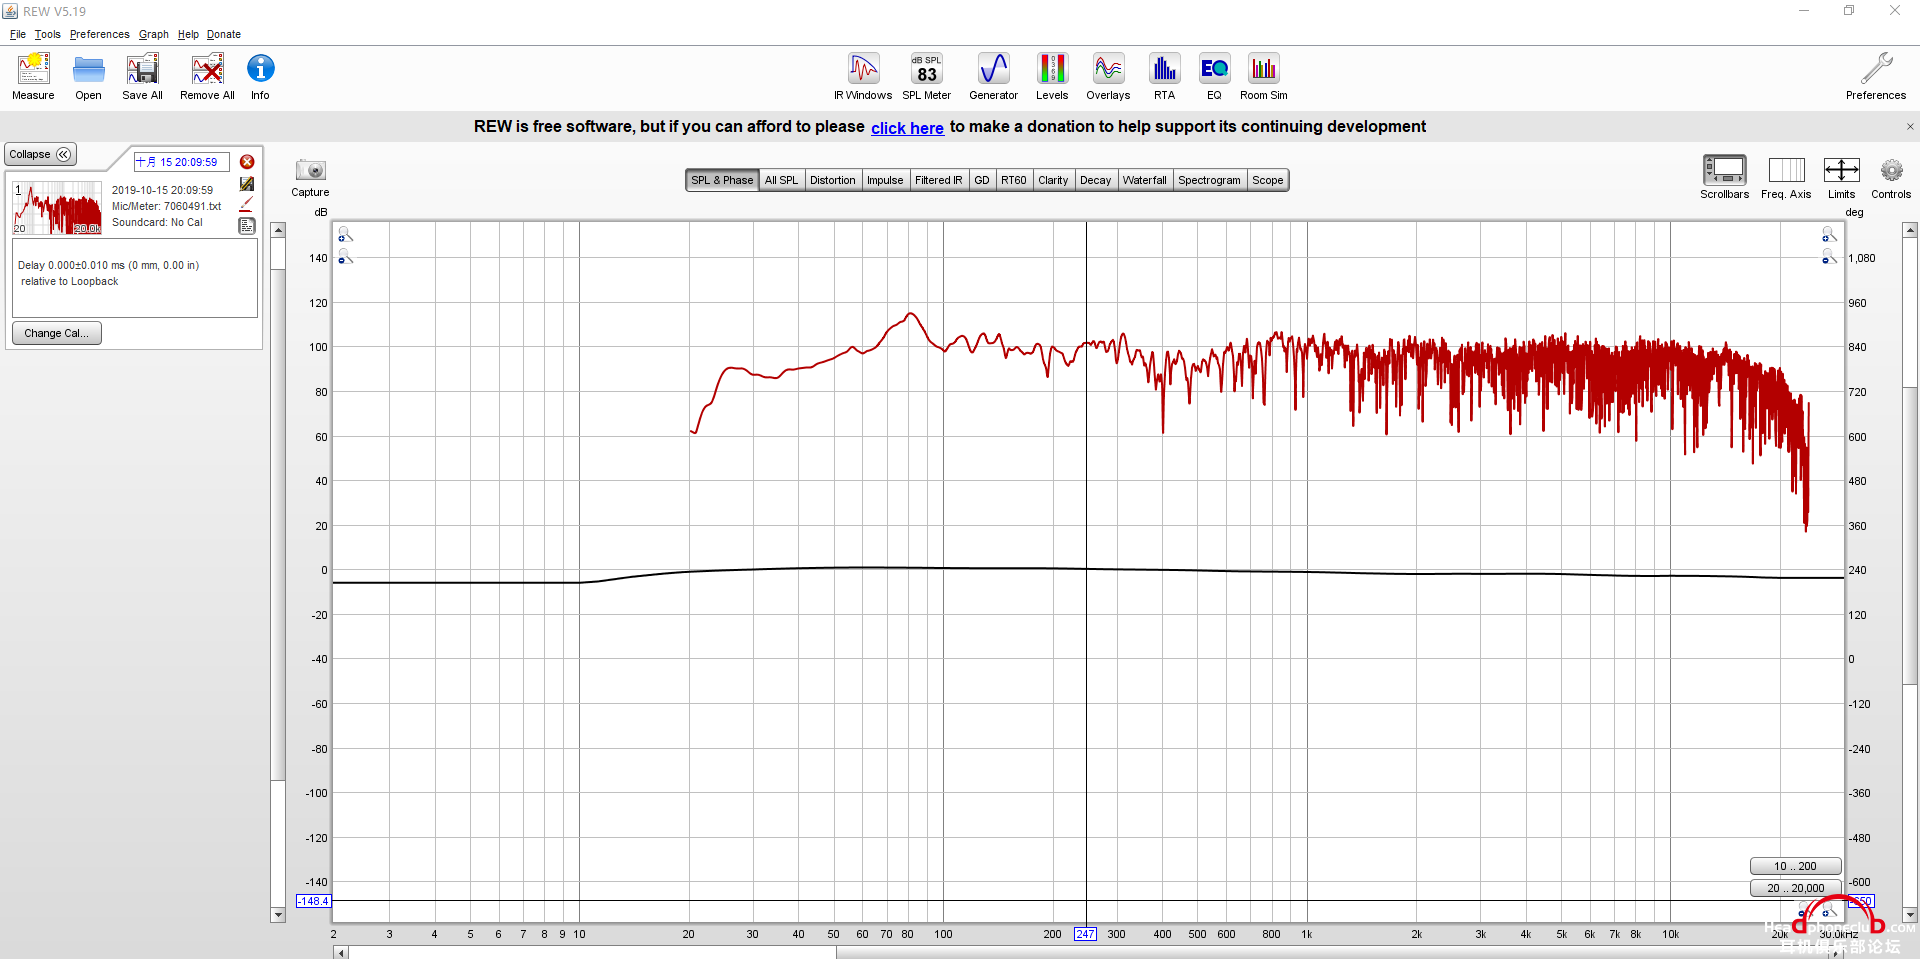Remove measurement with red X icon

coord(247,162)
